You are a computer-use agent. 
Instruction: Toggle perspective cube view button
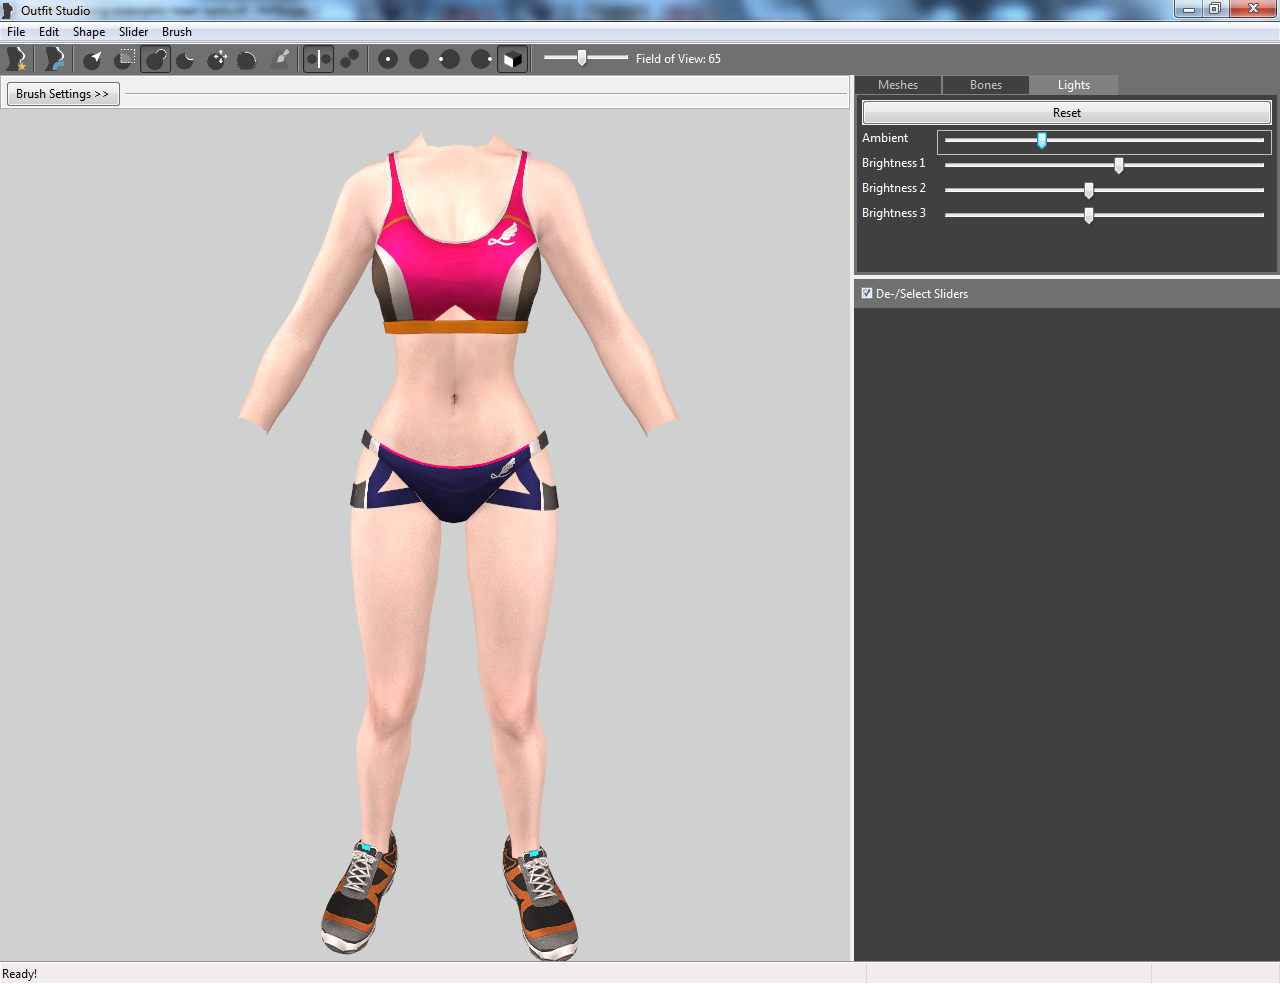pos(512,59)
